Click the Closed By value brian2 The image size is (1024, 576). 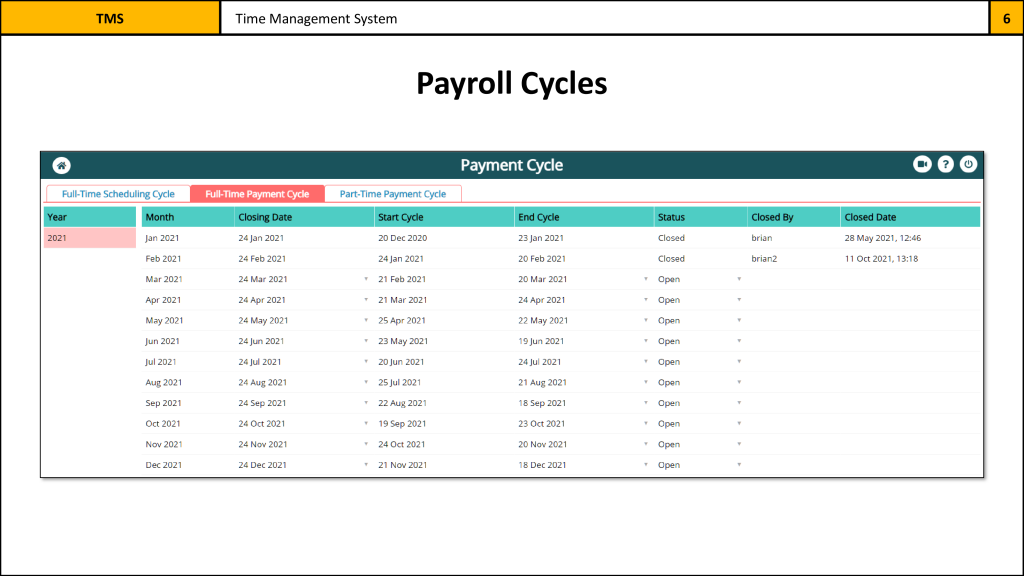click(764, 259)
